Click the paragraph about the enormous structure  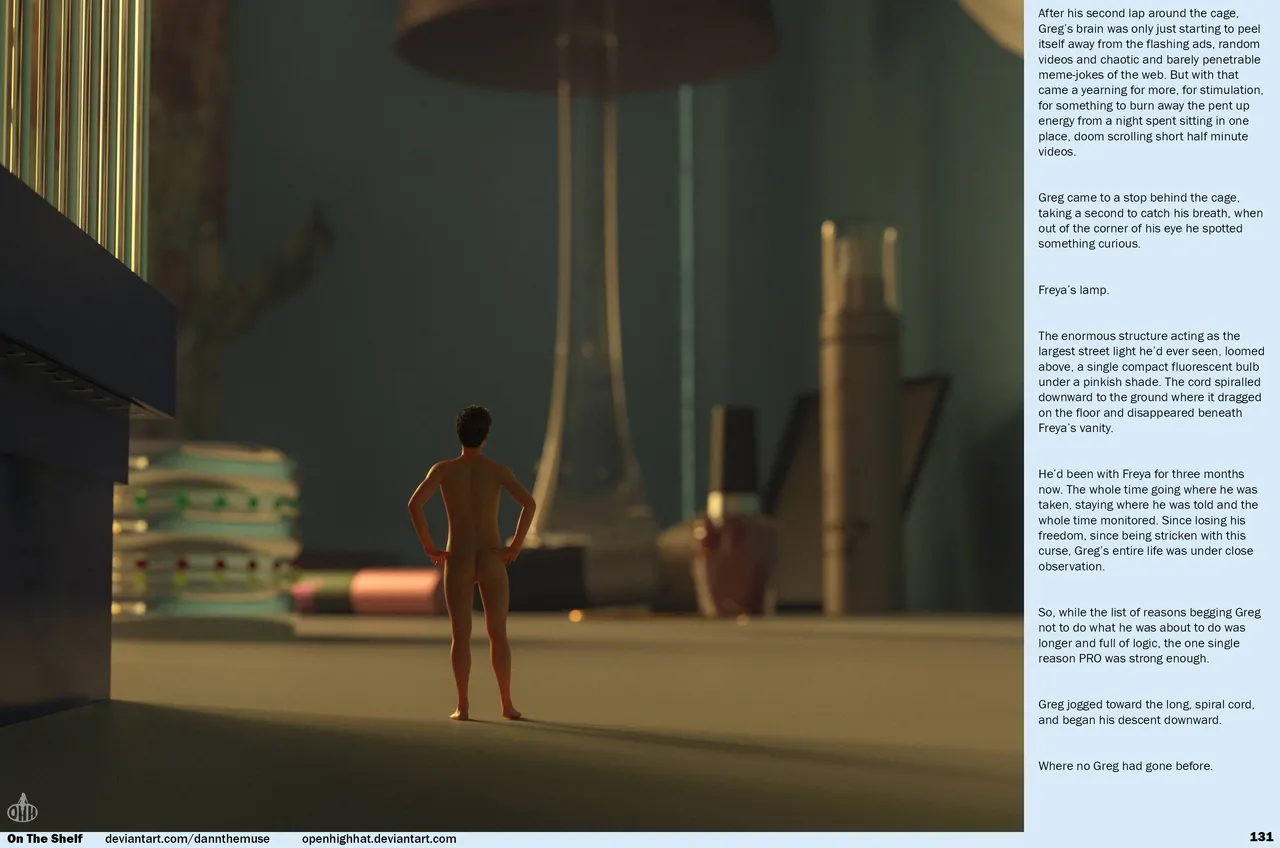(1151, 382)
